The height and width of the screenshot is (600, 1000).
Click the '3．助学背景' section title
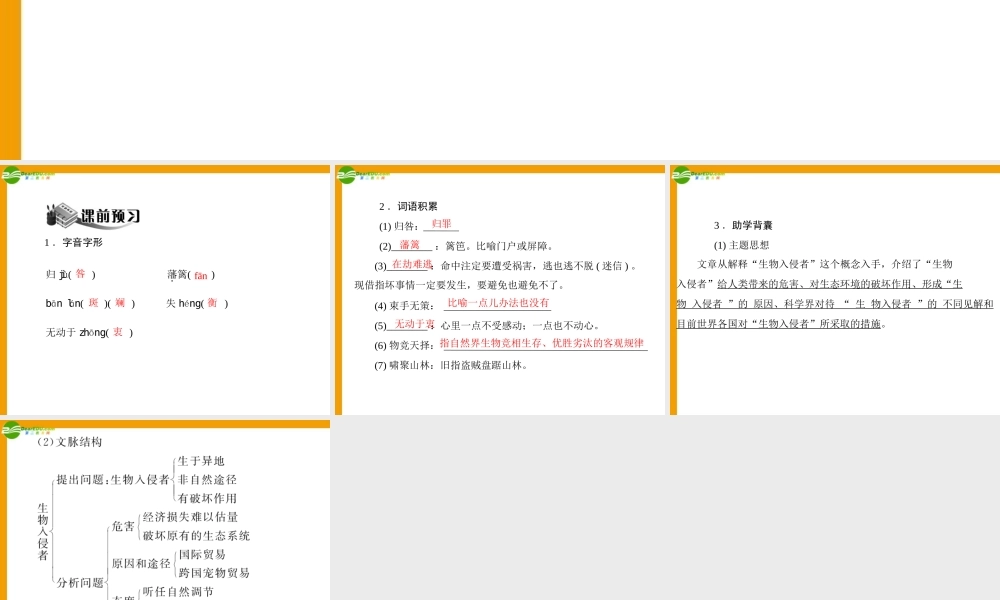[743, 225]
